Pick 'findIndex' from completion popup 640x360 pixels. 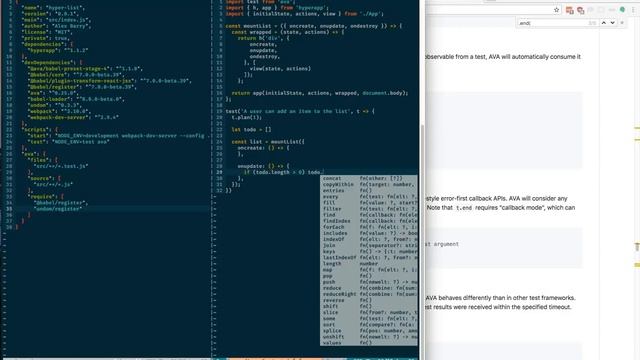point(369,221)
